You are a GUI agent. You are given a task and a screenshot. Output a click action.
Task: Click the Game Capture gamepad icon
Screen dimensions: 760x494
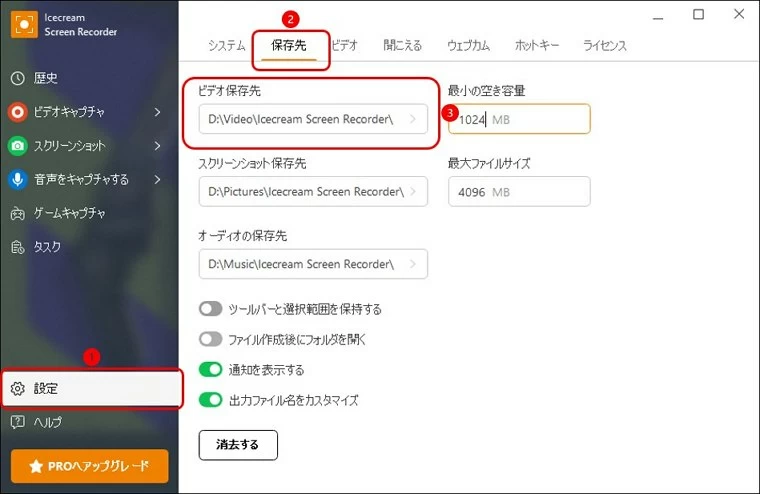pyautogui.click(x=18, y=213)
